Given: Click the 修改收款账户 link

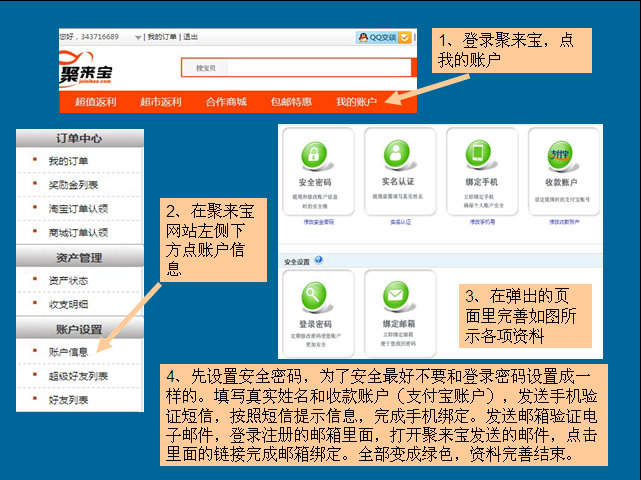Looking at the screenshot, I should pyautogui.click(x=564, y=222).
